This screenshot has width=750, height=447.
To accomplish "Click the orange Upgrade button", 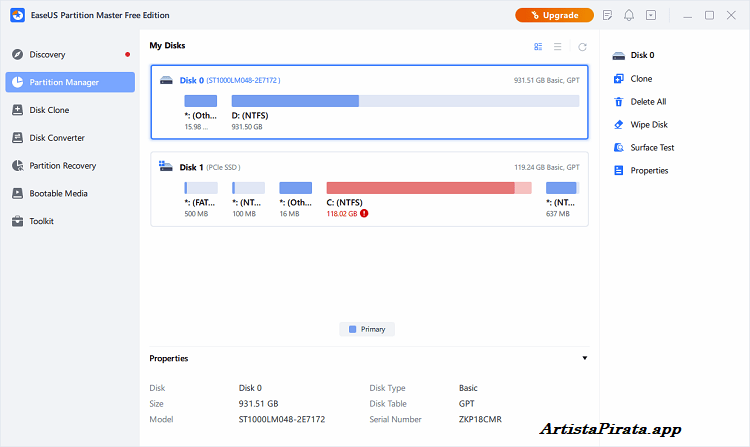I will [x=554, y=15].
